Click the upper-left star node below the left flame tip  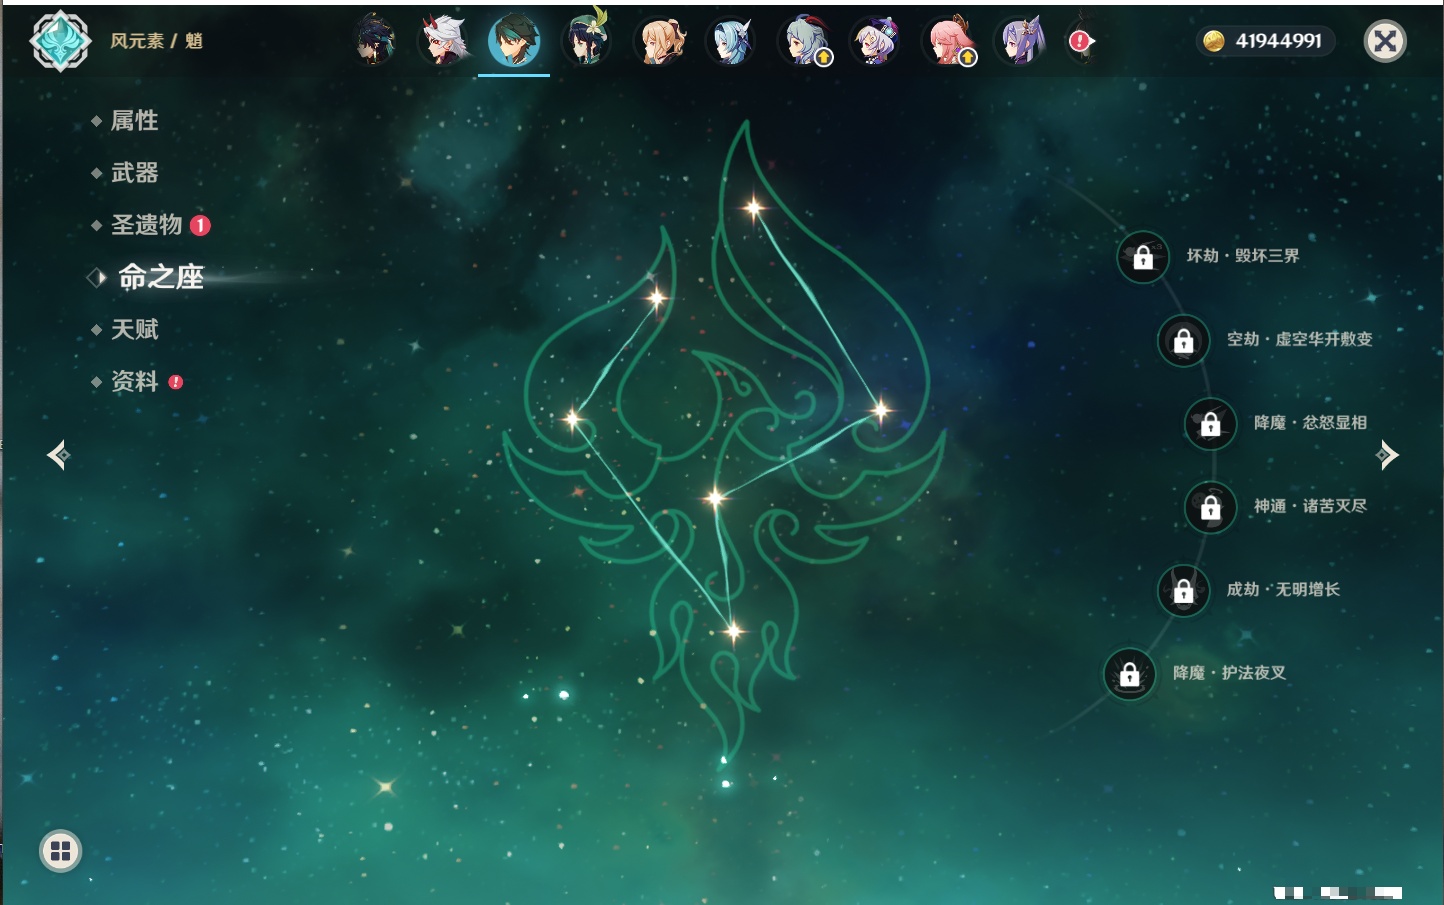tap(657, 297)
